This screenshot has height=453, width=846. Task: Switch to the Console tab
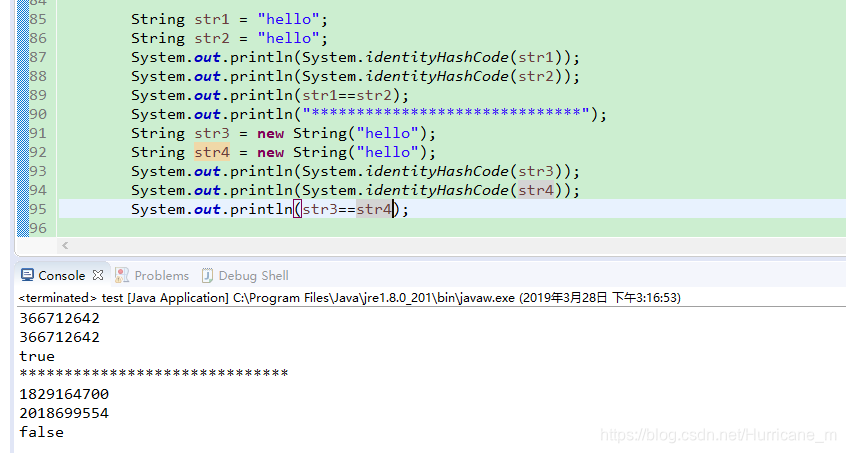[62, 276]
